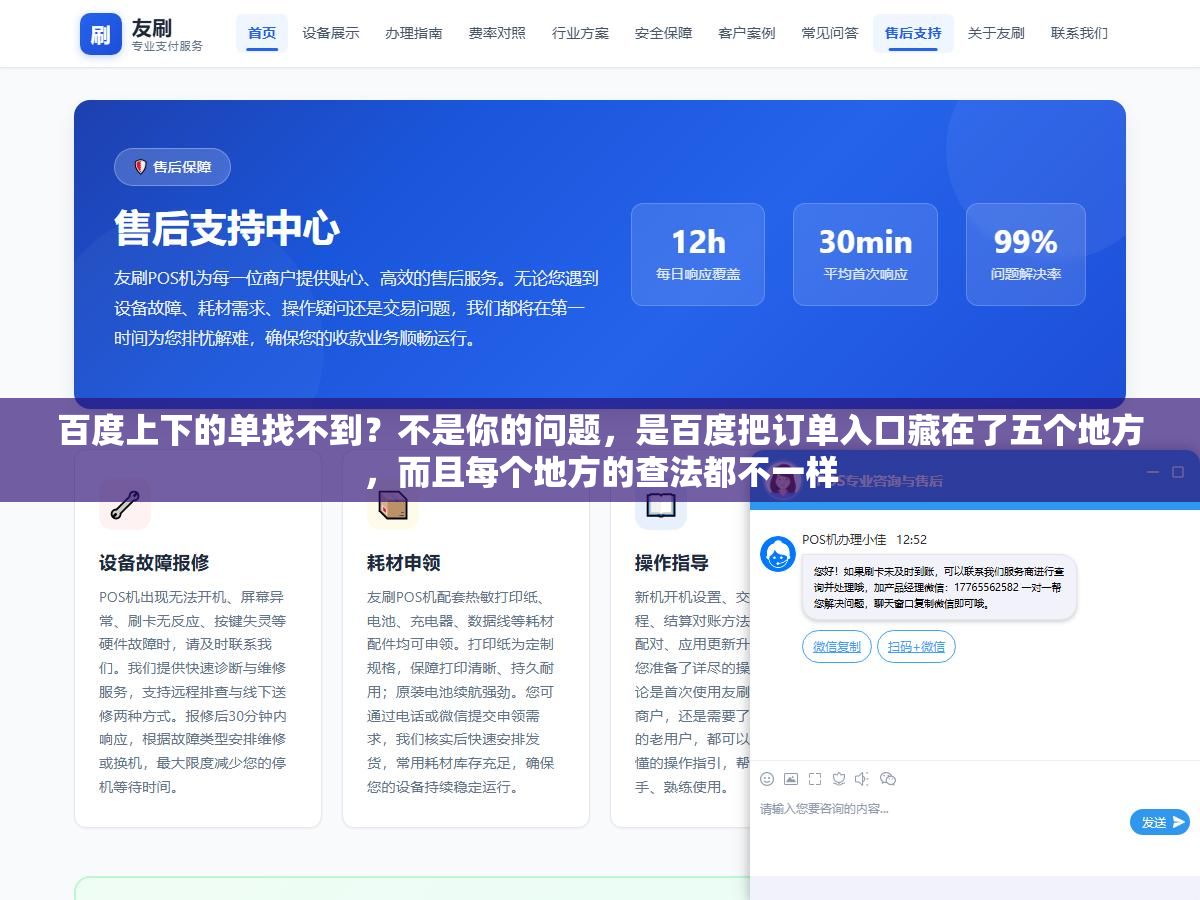Viewport: 1200px width, 900px height.
Task: Click the shield icon in 售后保障 badge
Action: [x=141, y=167]
